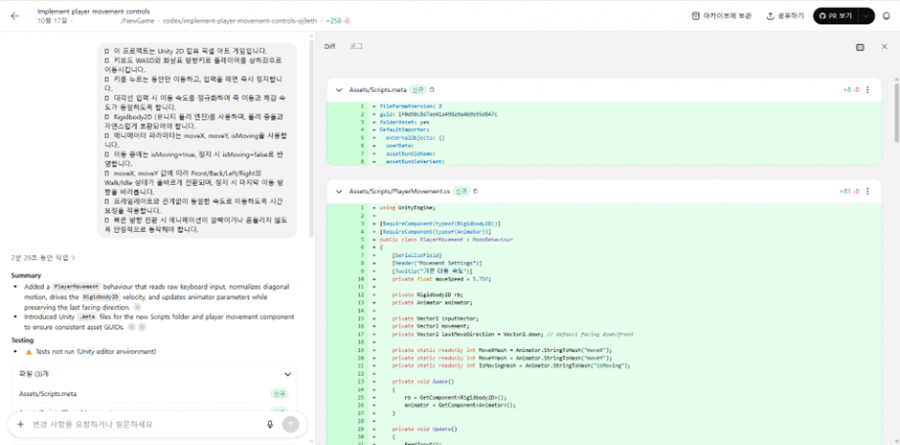Screen dimensions: 900x445
Task: Click the notification bell icon
Action: [886, 16]
